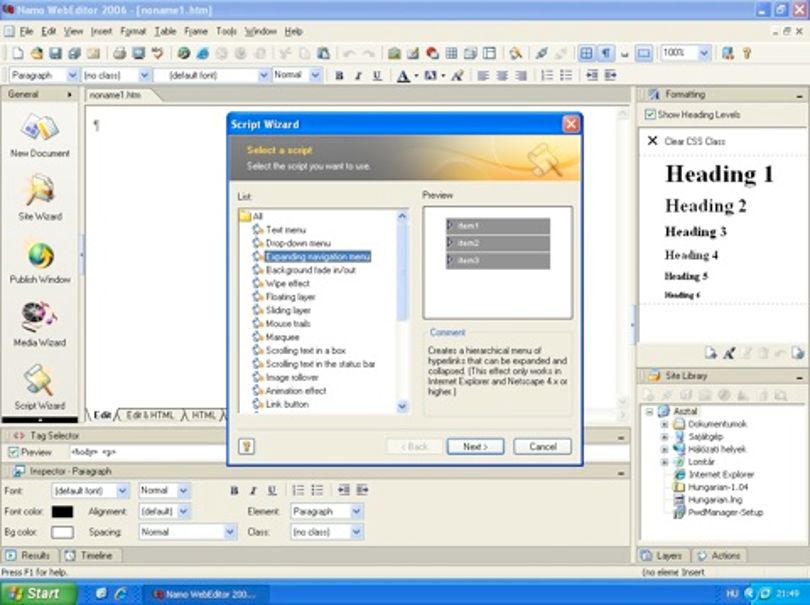Open the Table menu
The image size is (810, 605).
pyautogui.click(x=165, y=32)
